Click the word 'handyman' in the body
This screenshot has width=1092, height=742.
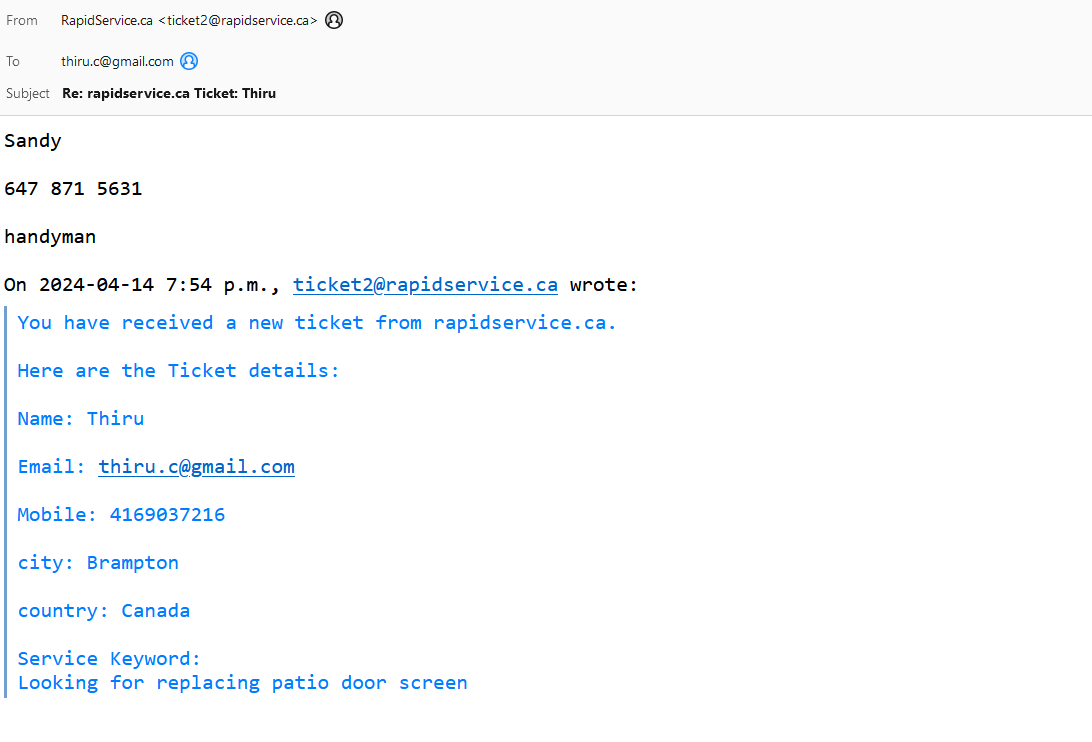click(50, 237)
